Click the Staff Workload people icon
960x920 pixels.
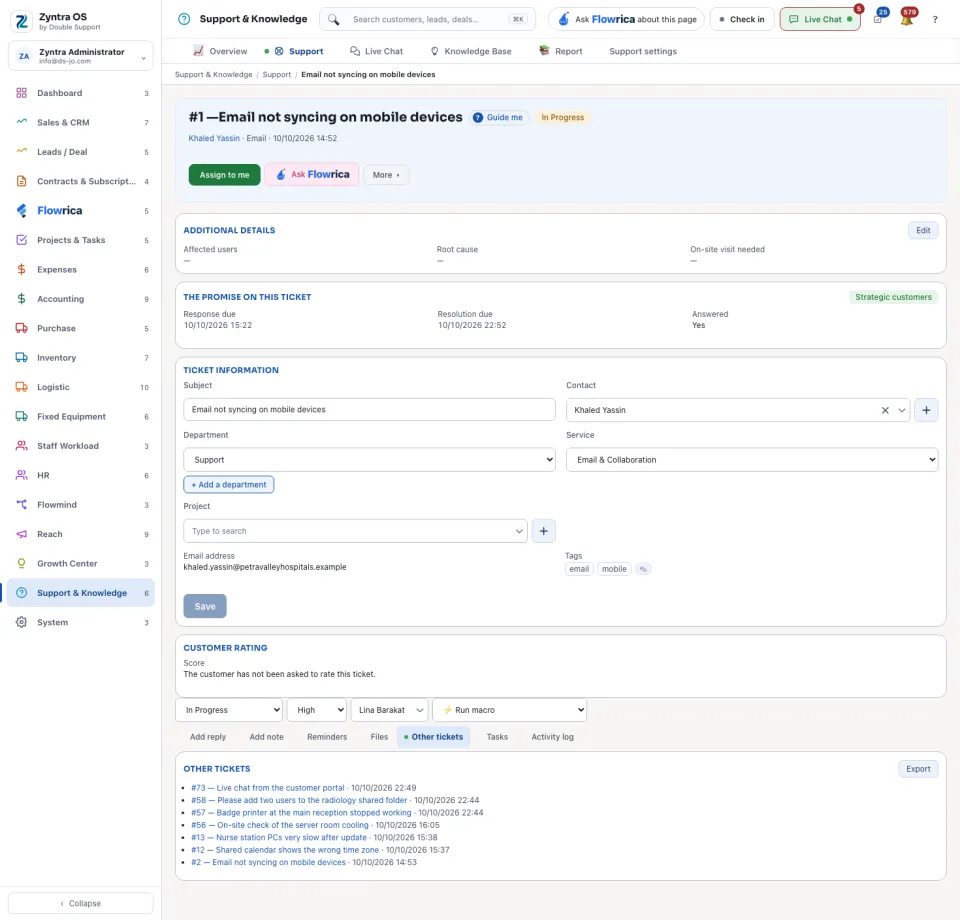coord(21,446)
